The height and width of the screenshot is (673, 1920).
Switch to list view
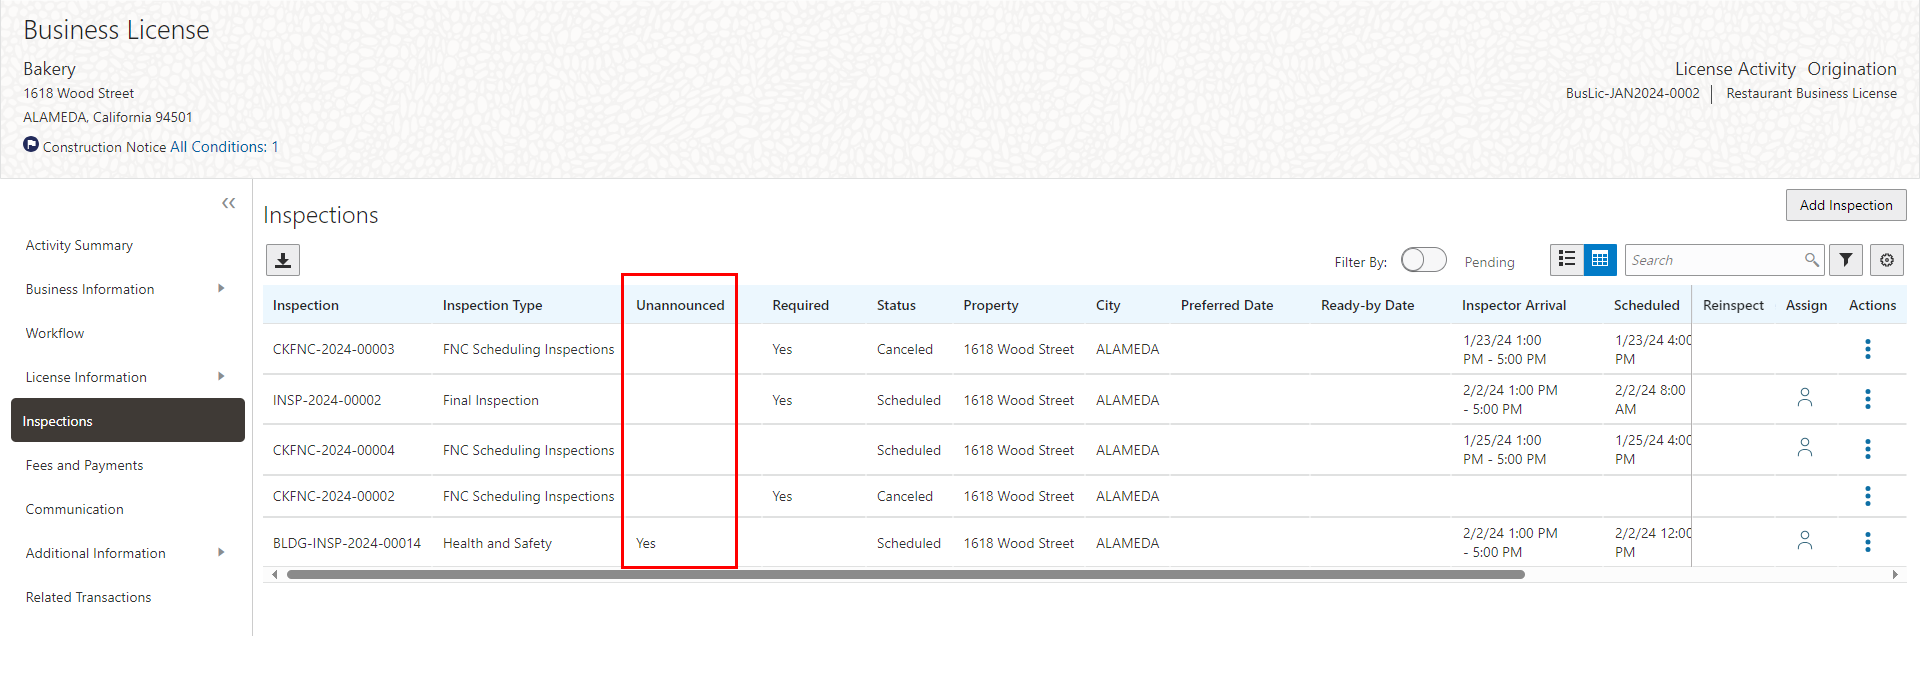[1567, 260]
